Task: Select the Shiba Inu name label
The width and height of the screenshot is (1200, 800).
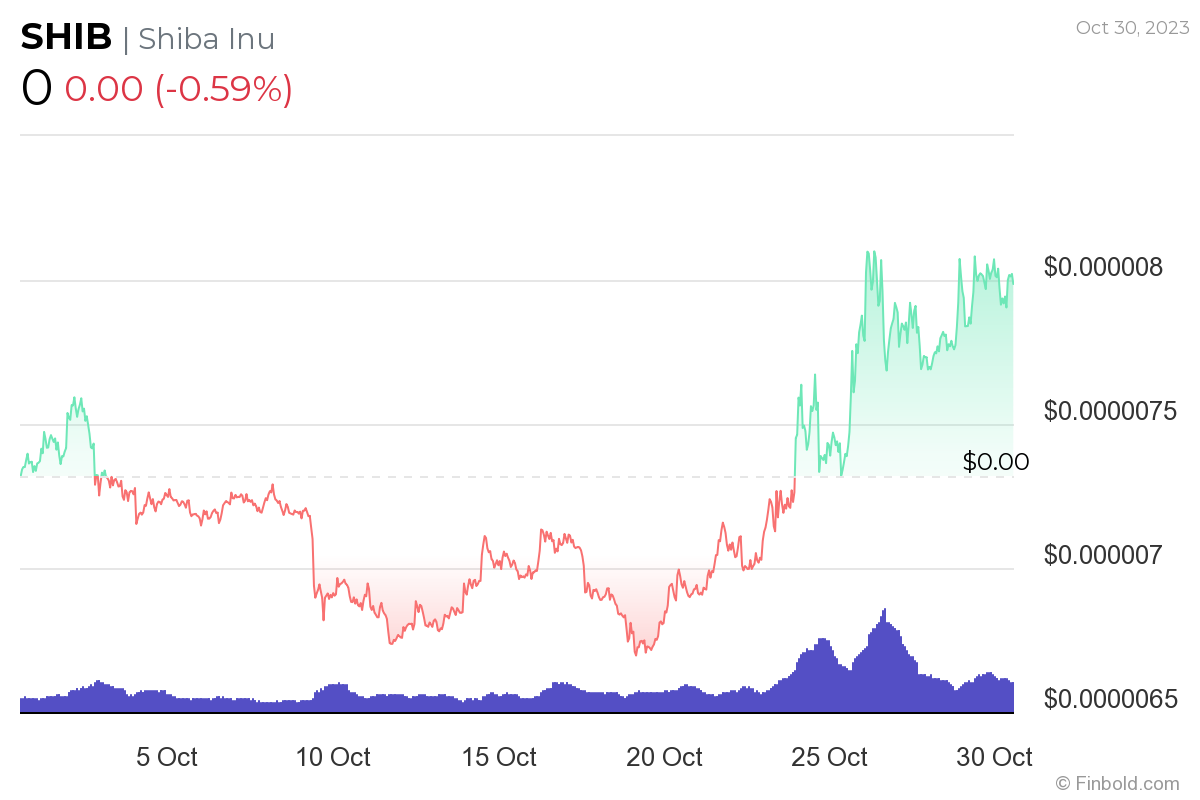Action: pos(206,38)
